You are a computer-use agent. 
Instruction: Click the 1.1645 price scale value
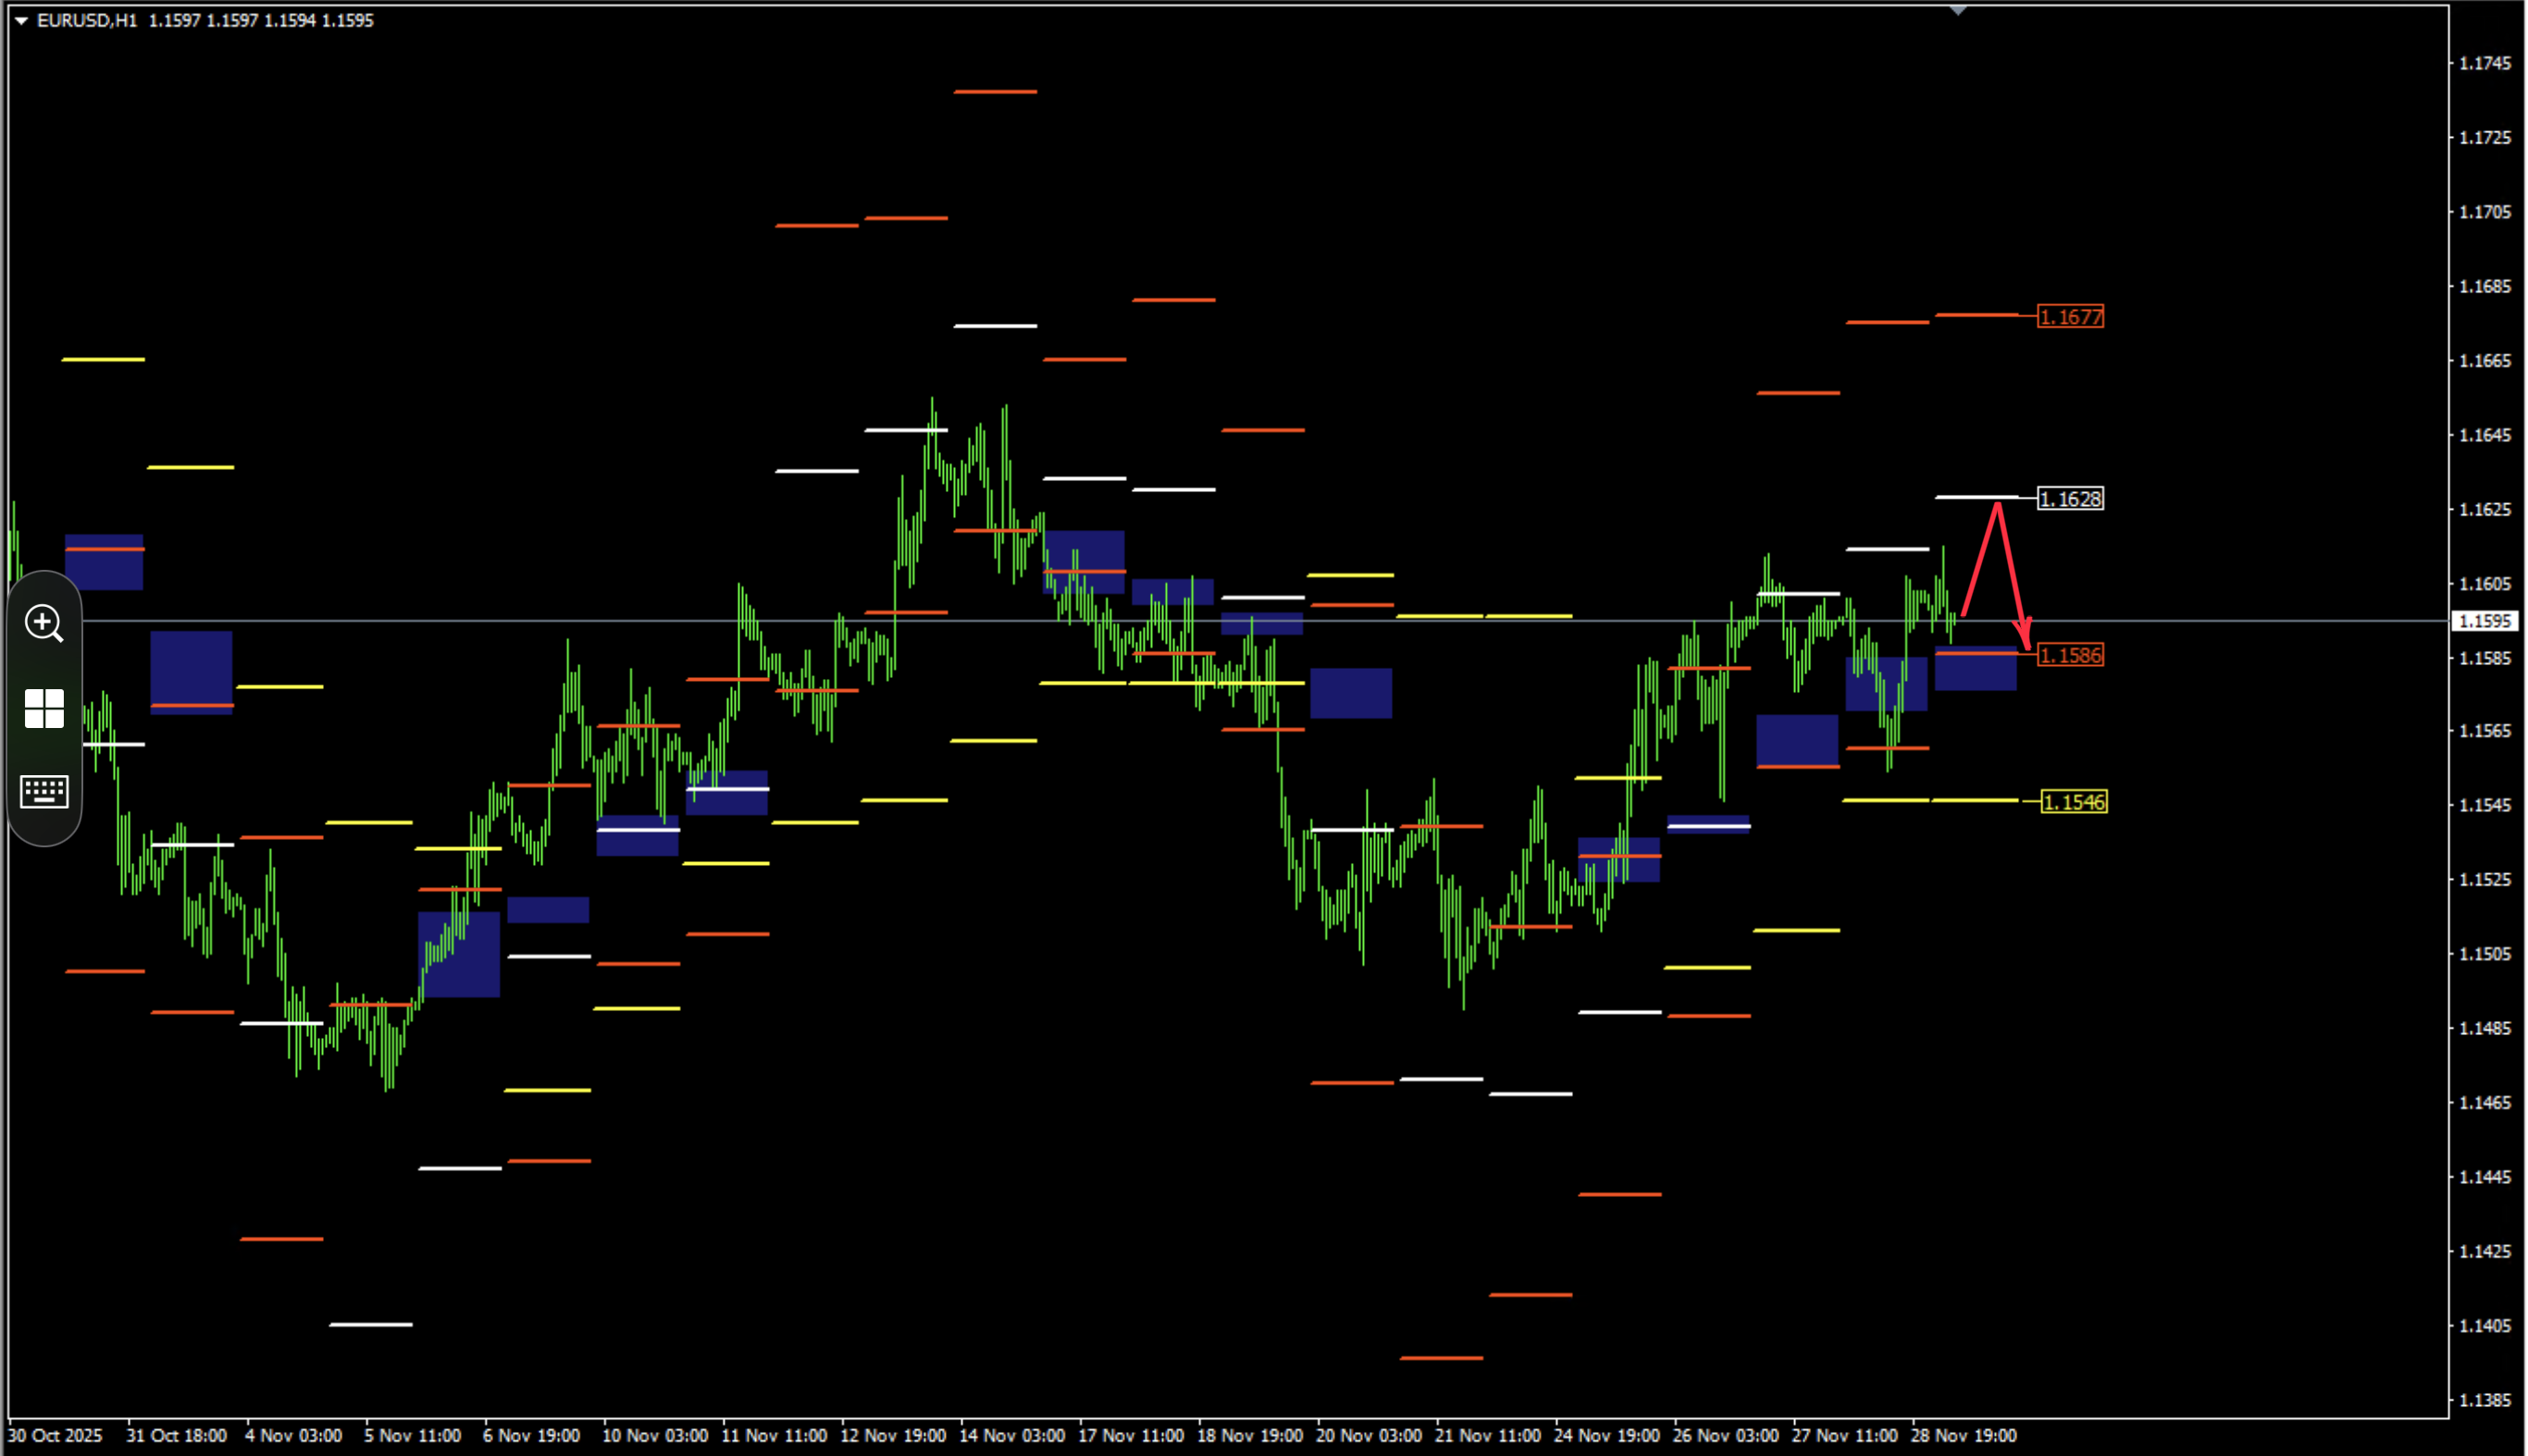2485,435
